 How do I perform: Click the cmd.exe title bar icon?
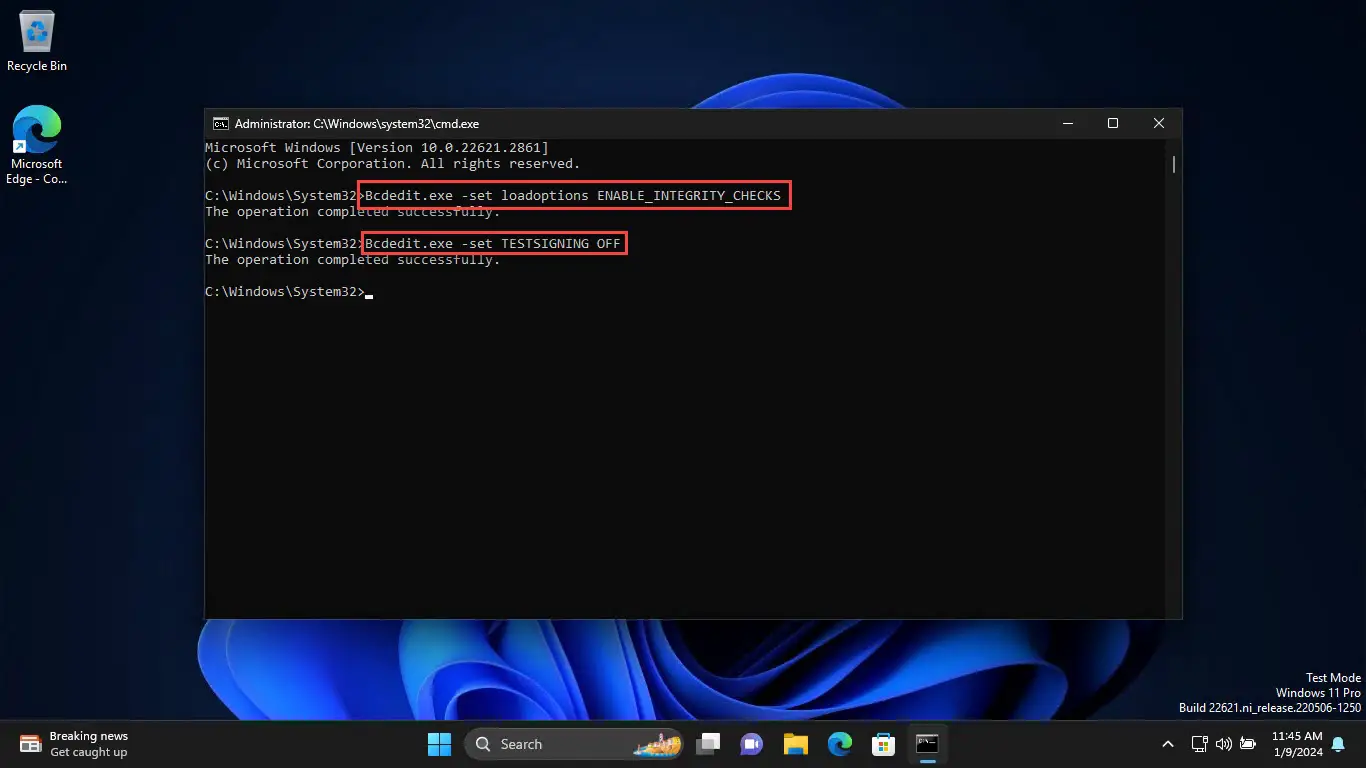pyautogui.click(x=220, y=123)
